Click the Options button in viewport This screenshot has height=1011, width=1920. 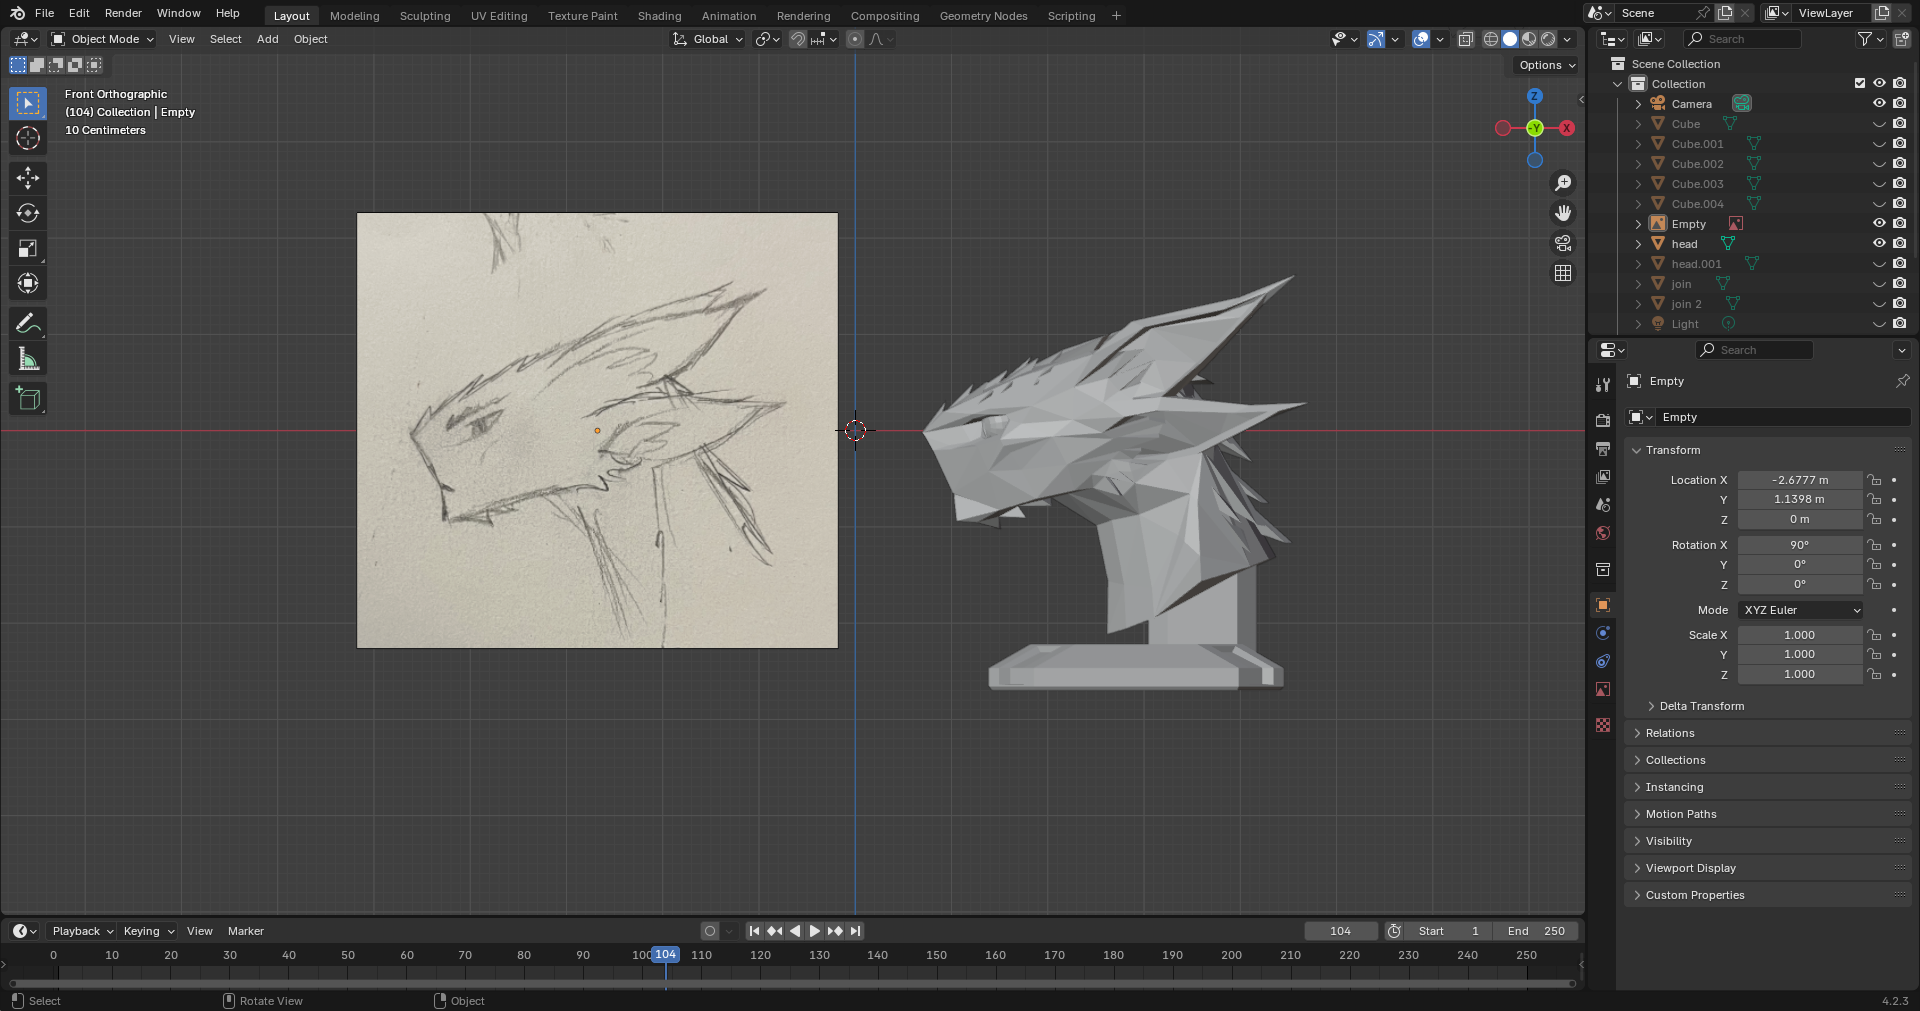1546,65
